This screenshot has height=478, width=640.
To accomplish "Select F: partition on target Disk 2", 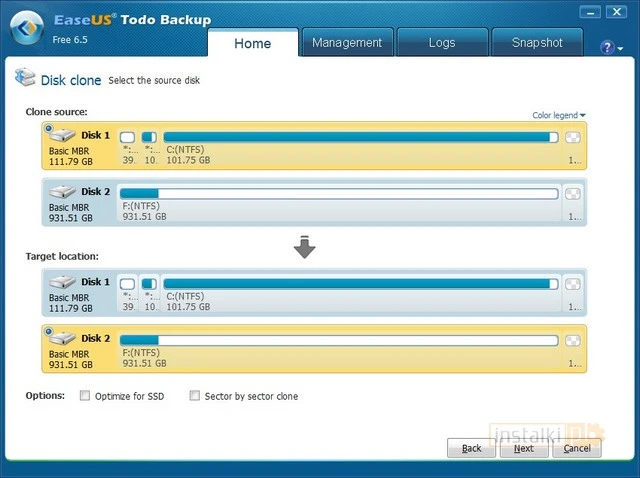I will (338, 339).
